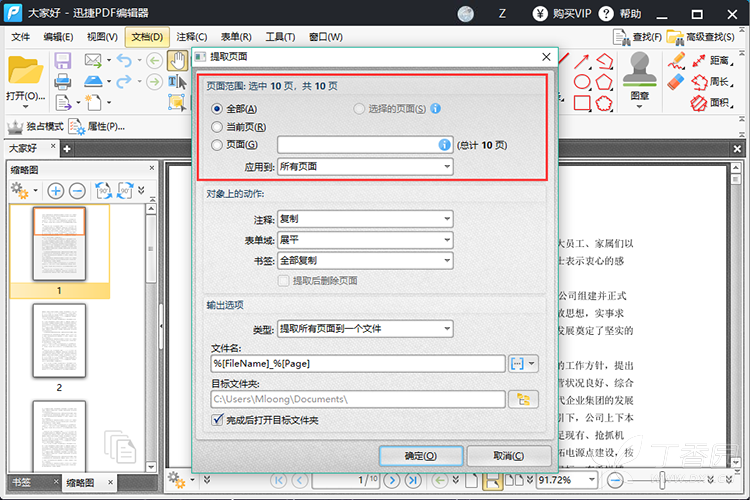Zoom in thumbnails with plus icon
This screenshot has width=750, height=500.
pos(55,190)
